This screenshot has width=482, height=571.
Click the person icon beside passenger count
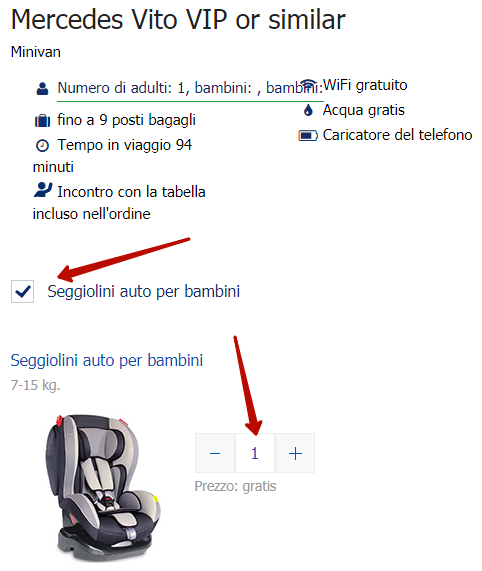click(42, 88)
